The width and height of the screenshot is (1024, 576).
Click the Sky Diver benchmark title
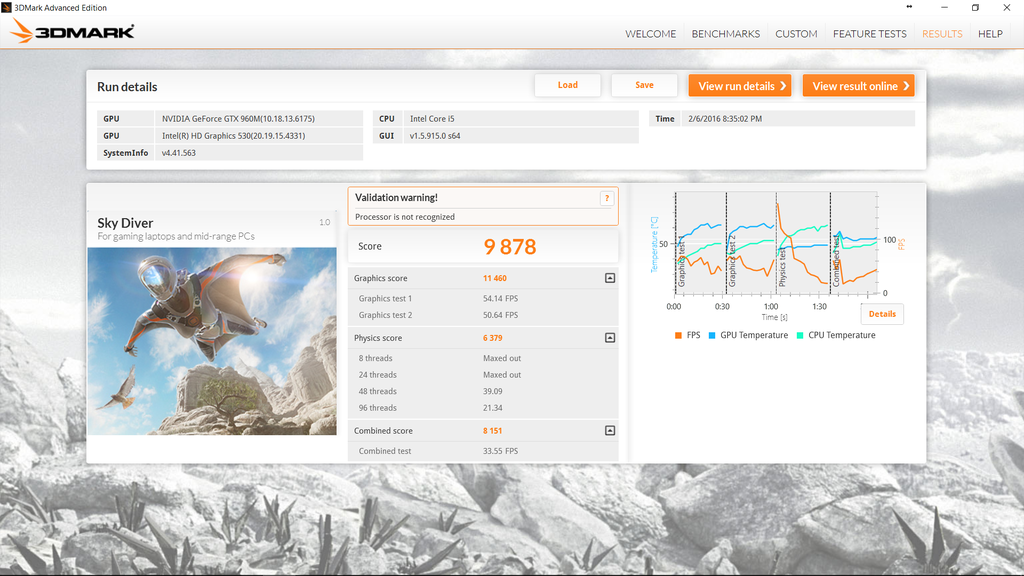coord(125,223)
